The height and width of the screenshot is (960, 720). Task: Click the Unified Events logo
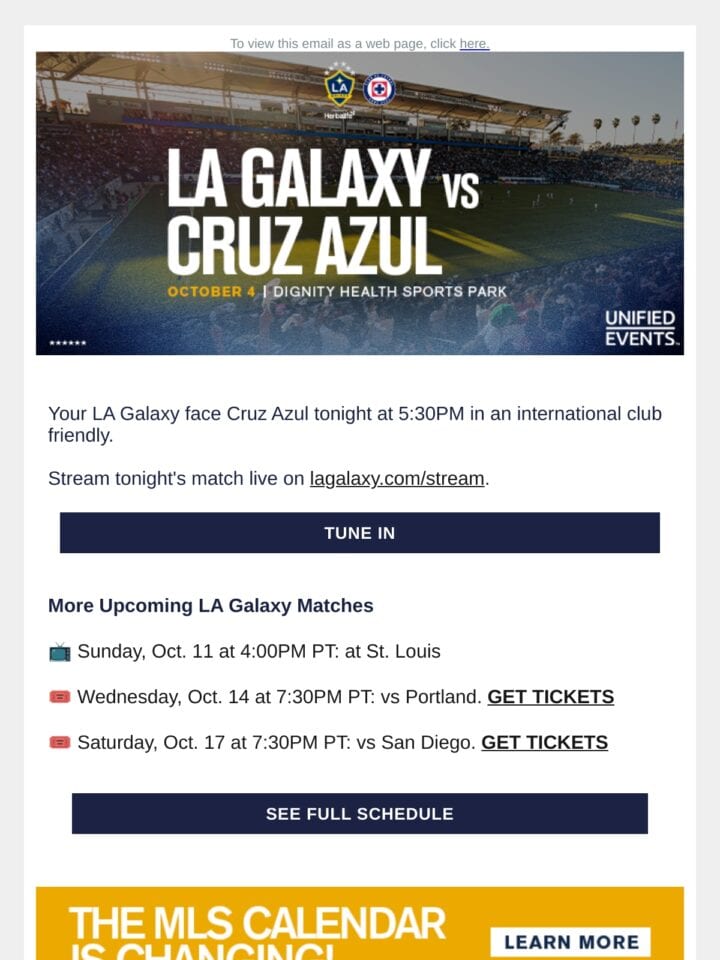(642, 328)
